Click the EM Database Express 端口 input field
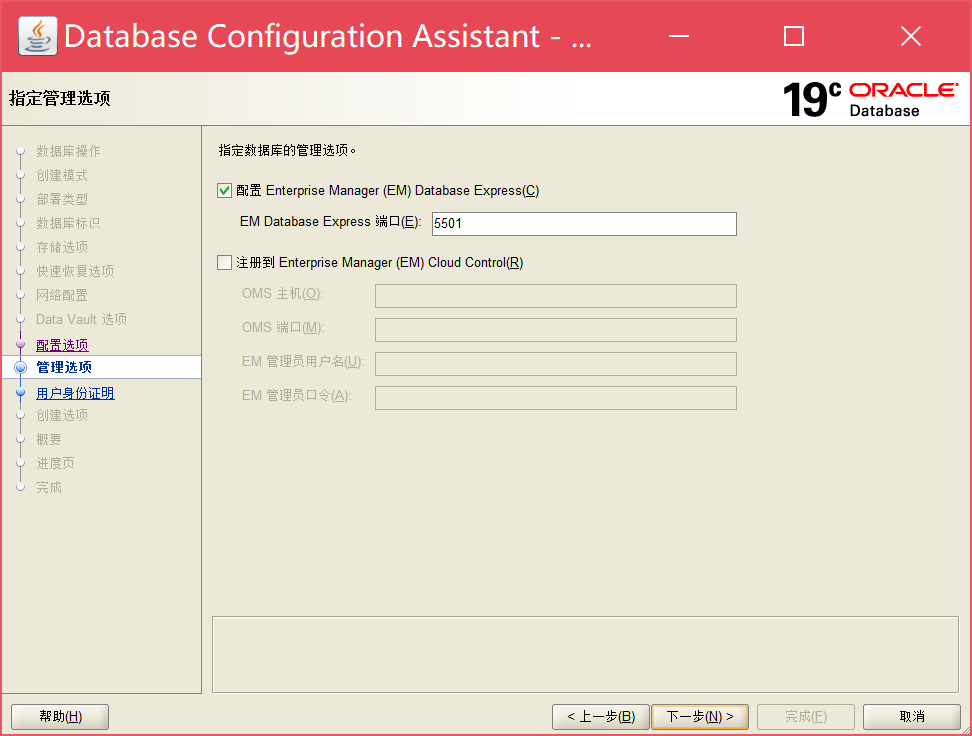972x736 pixels. click(x=583, y=224)
